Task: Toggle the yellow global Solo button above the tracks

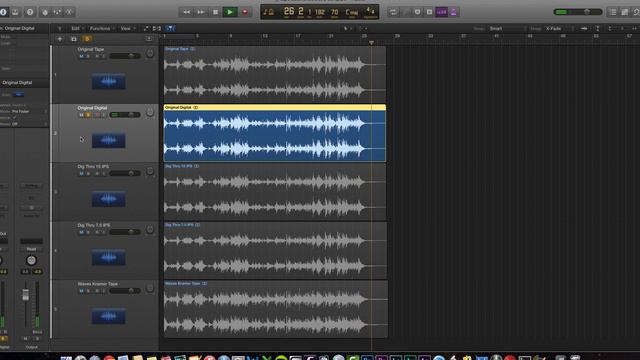Action: pos(87,39)
